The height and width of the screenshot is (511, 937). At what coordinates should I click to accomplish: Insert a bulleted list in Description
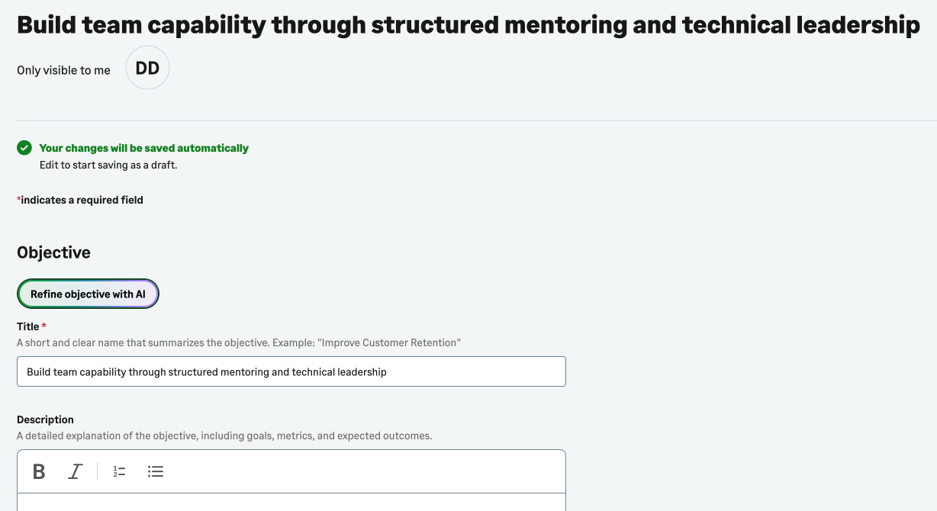[155, 472]
